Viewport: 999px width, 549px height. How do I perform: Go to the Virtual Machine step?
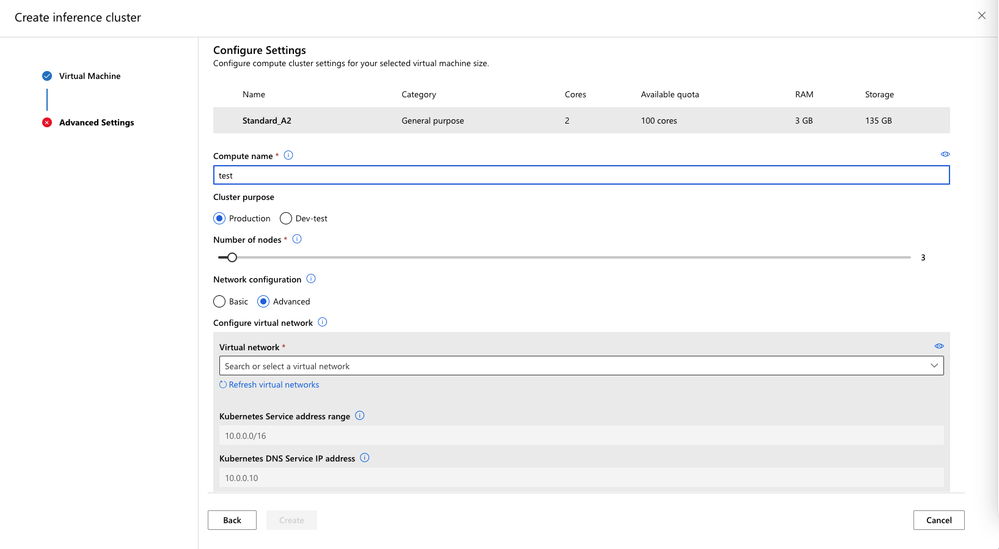click(90, 76)
